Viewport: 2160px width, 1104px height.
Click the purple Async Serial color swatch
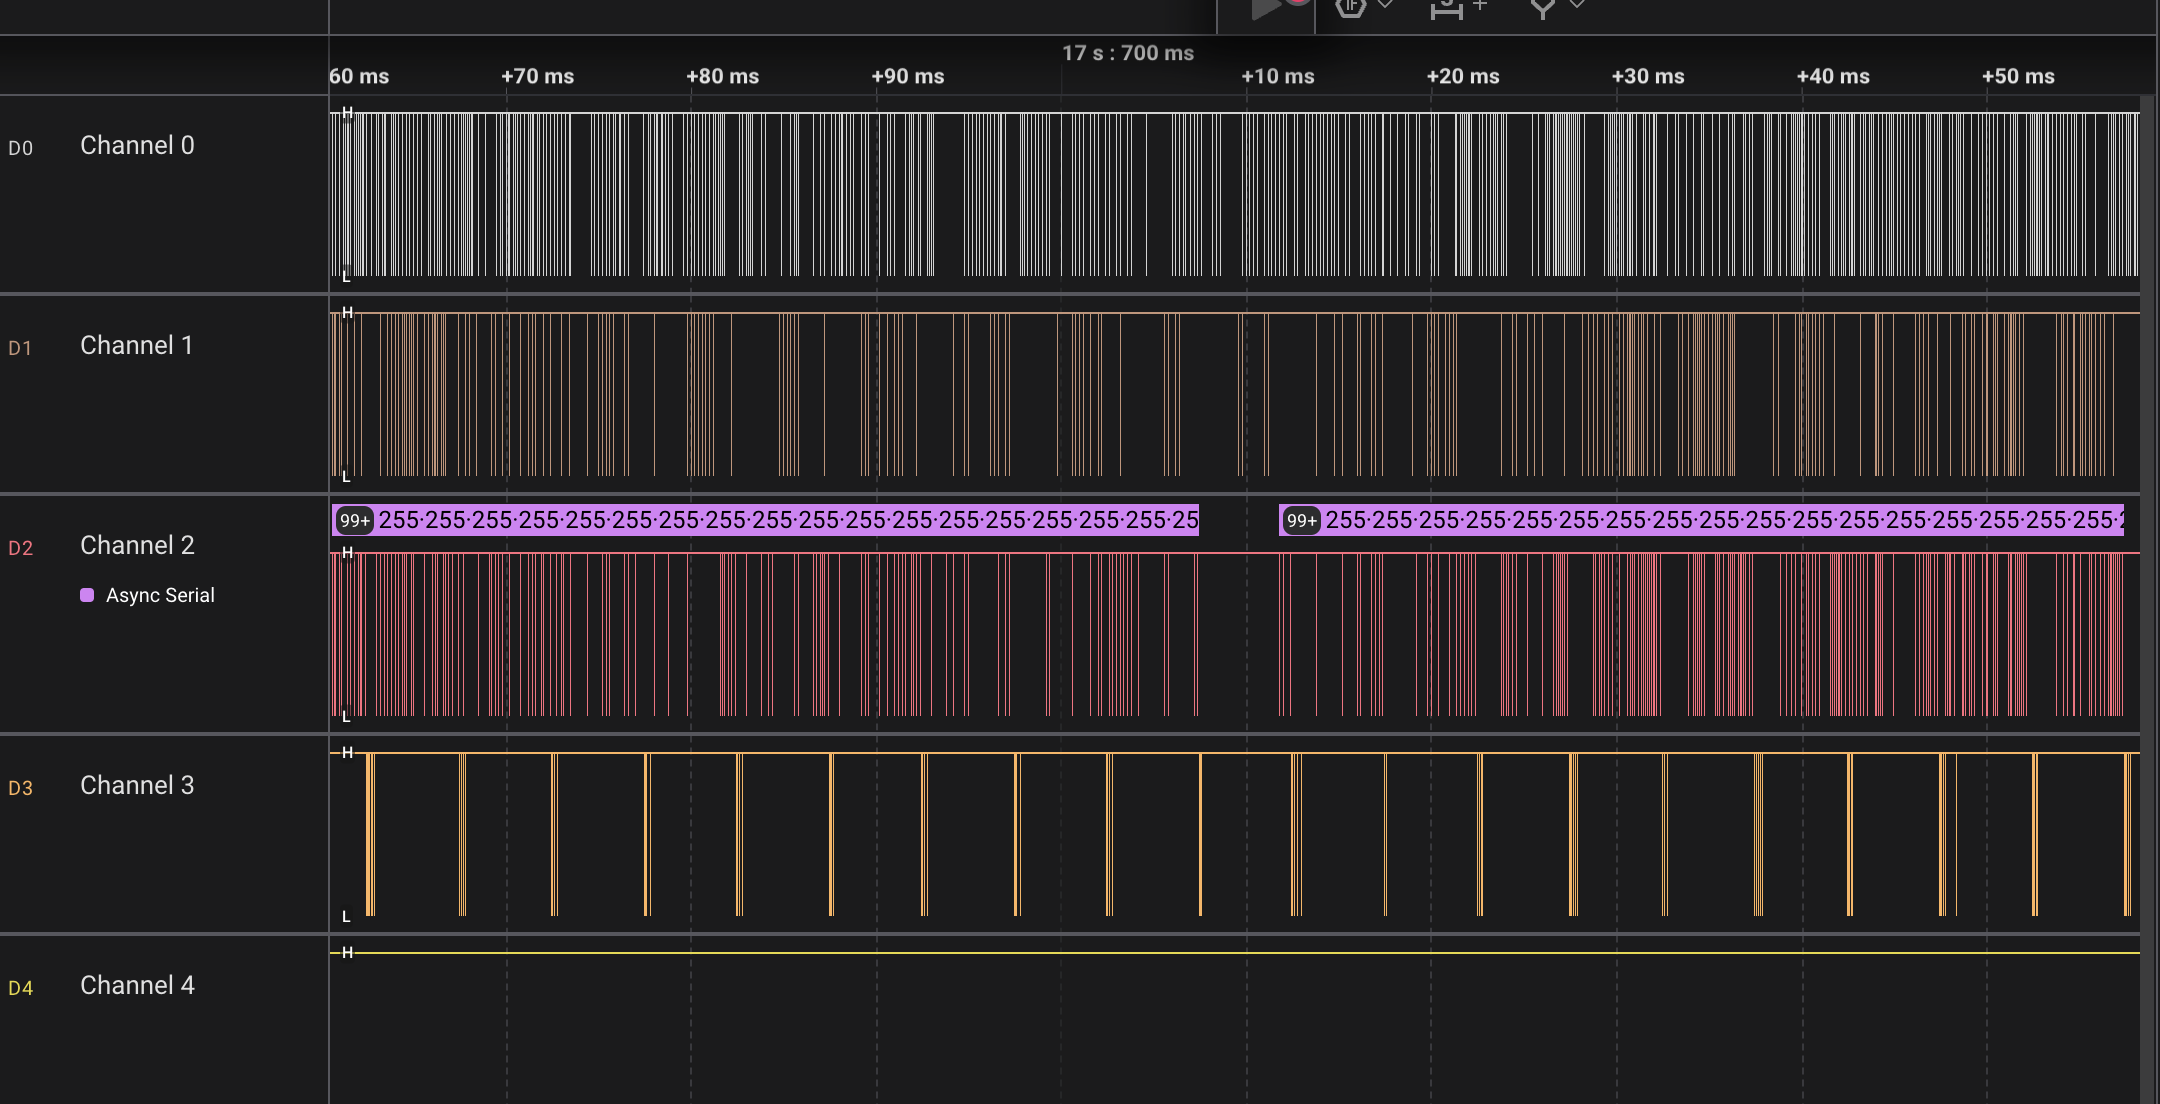87,596
